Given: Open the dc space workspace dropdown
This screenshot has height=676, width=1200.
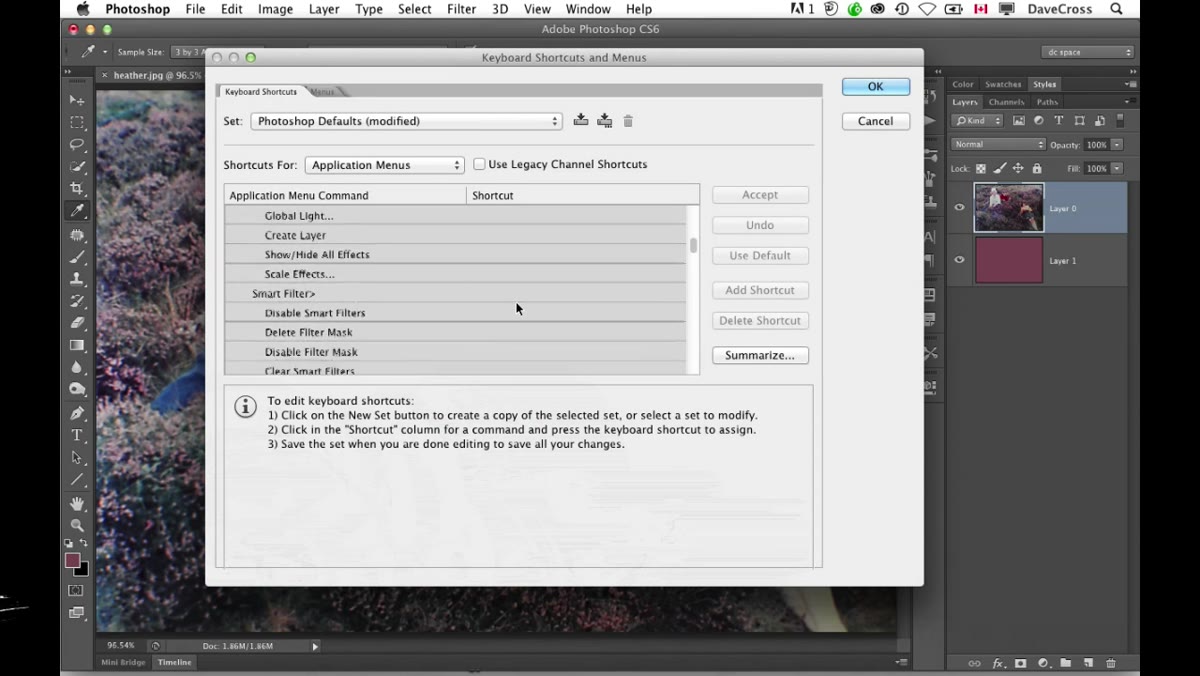Looking at the screenshot, I should (1087, 52).
